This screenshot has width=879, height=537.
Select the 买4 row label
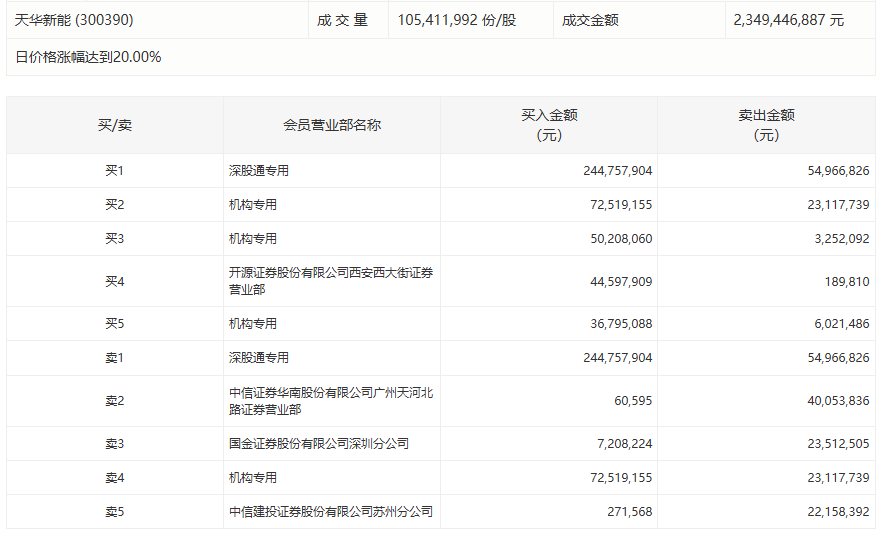click(x=114, y=281)
